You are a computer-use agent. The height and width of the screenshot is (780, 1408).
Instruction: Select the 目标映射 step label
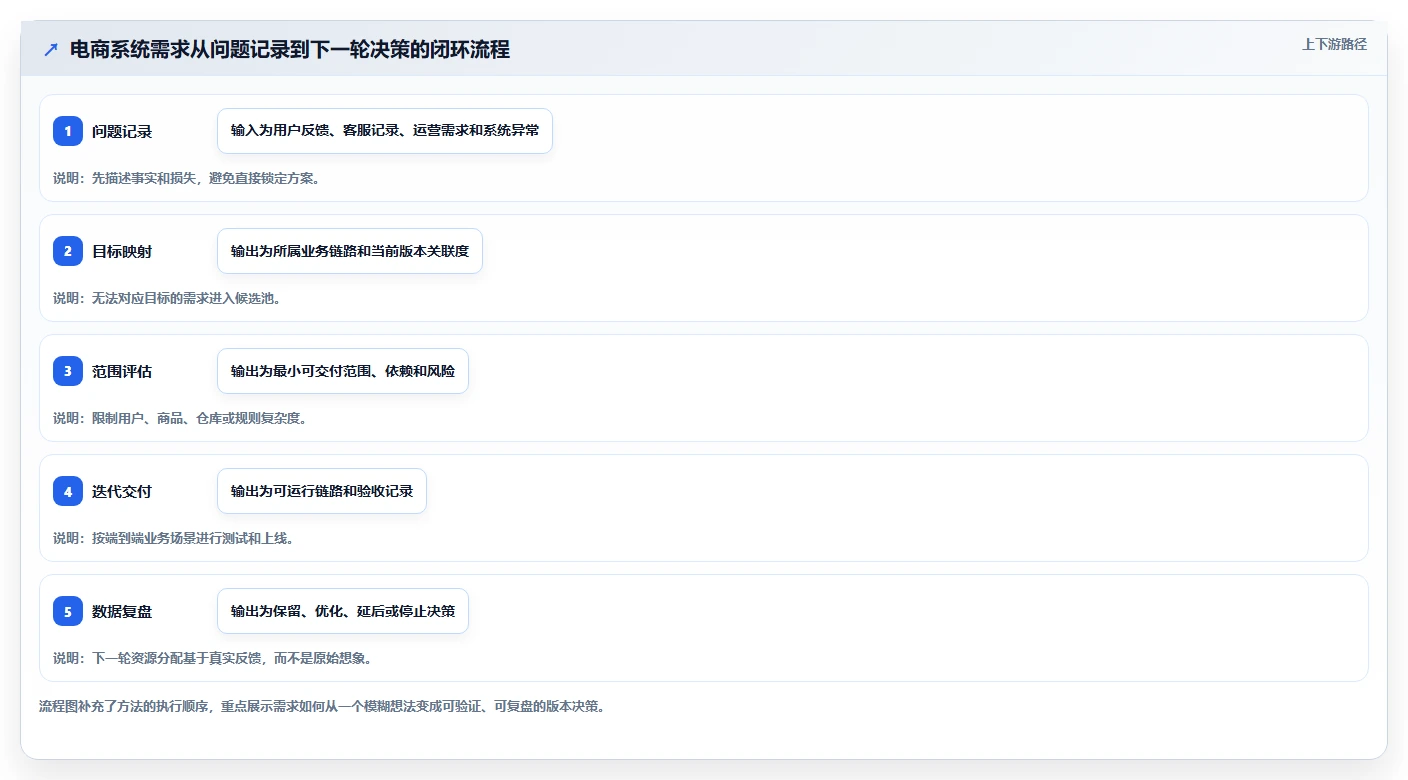pos(122,251)
